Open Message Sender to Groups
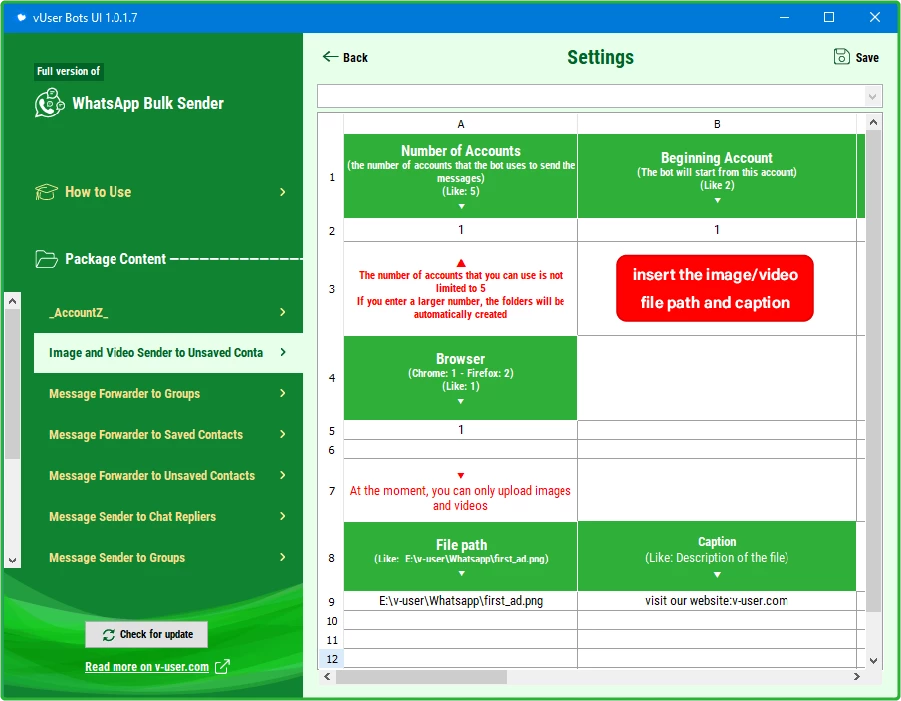This screenshot has height=701, width=901. tap(168, 557)
